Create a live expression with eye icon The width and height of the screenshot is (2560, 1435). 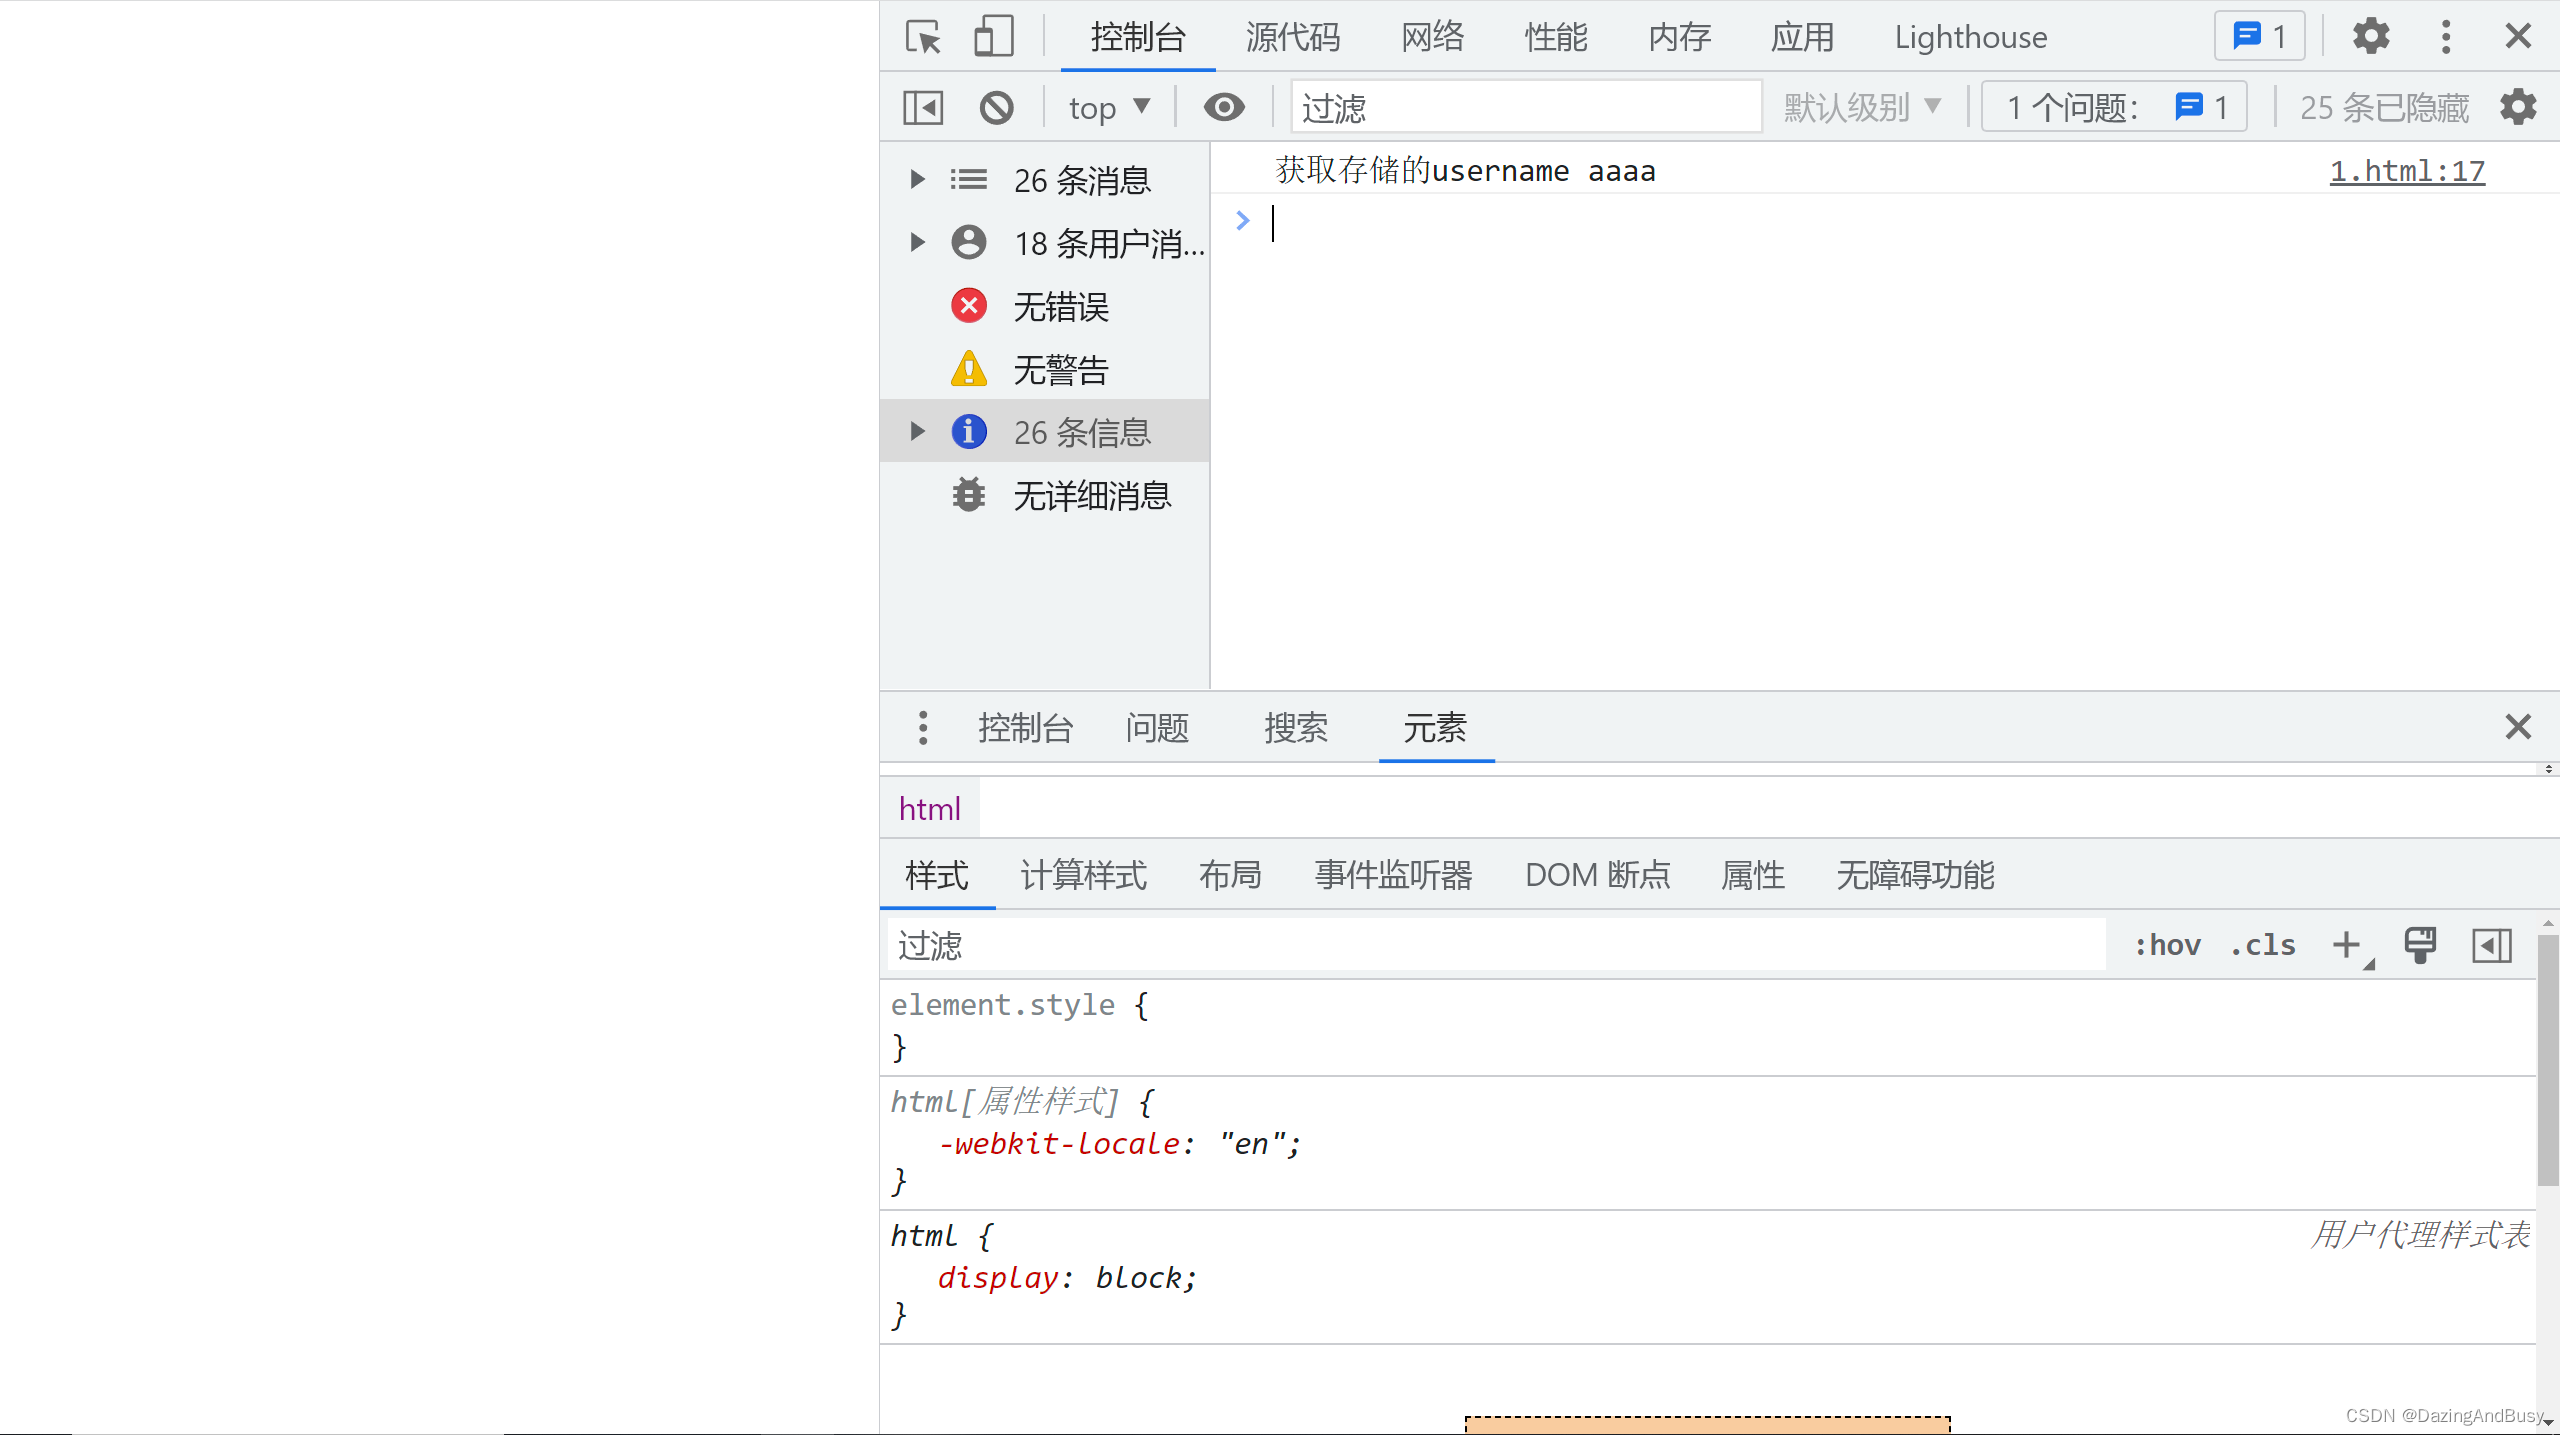1224,106
